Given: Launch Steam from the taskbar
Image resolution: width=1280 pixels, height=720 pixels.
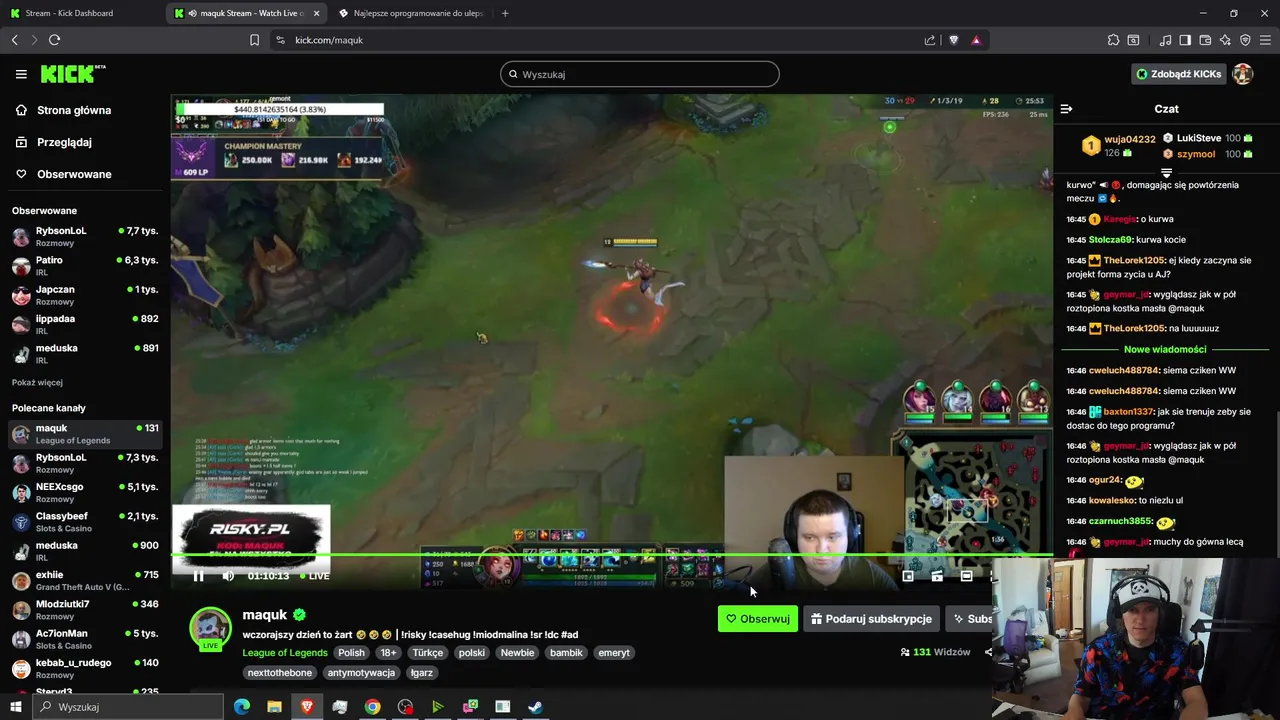Looking at the screenshot, I should click(x=535, y=707).
